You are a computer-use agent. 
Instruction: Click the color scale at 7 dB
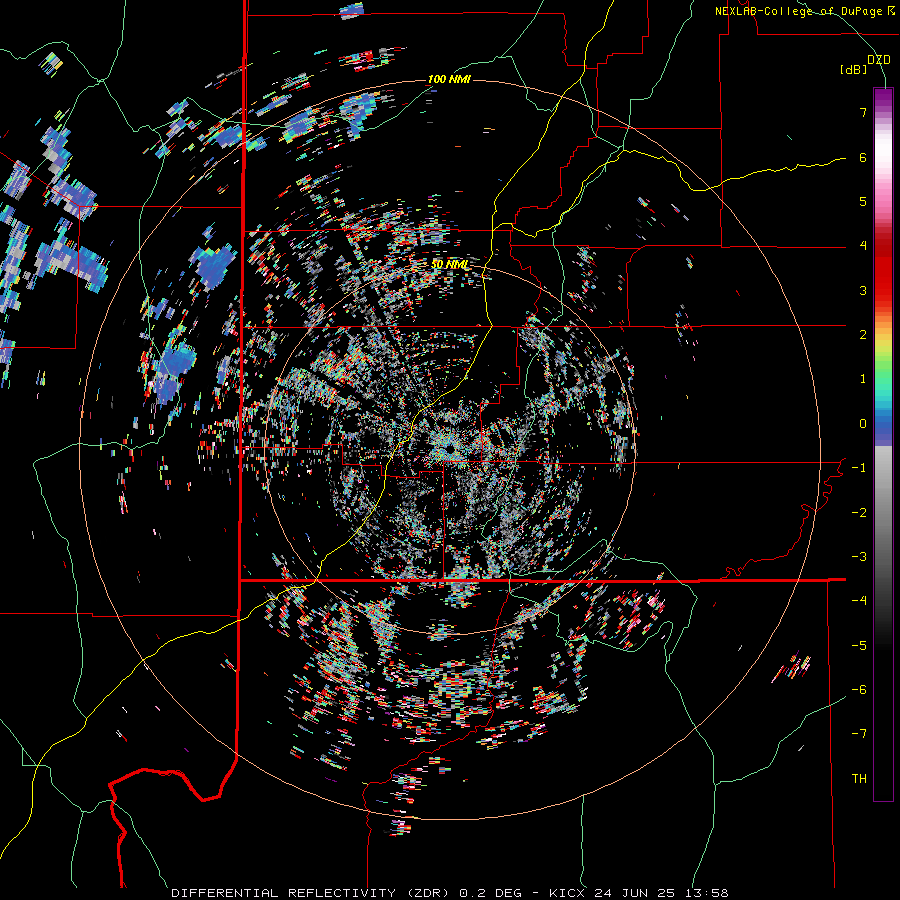(883, 112)
